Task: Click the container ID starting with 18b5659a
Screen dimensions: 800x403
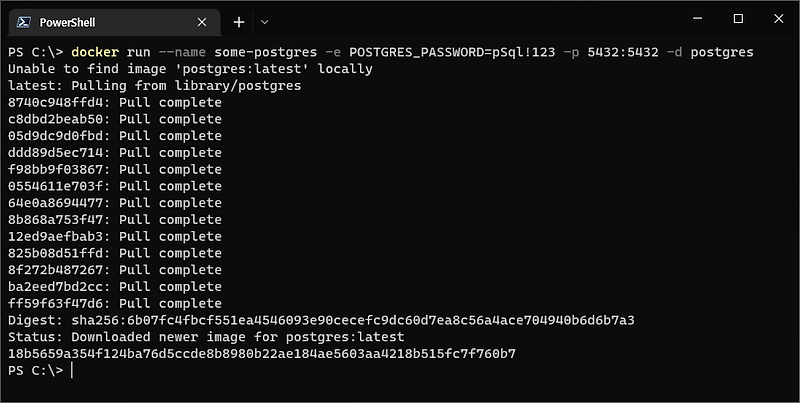Action: tap(262, 354)
